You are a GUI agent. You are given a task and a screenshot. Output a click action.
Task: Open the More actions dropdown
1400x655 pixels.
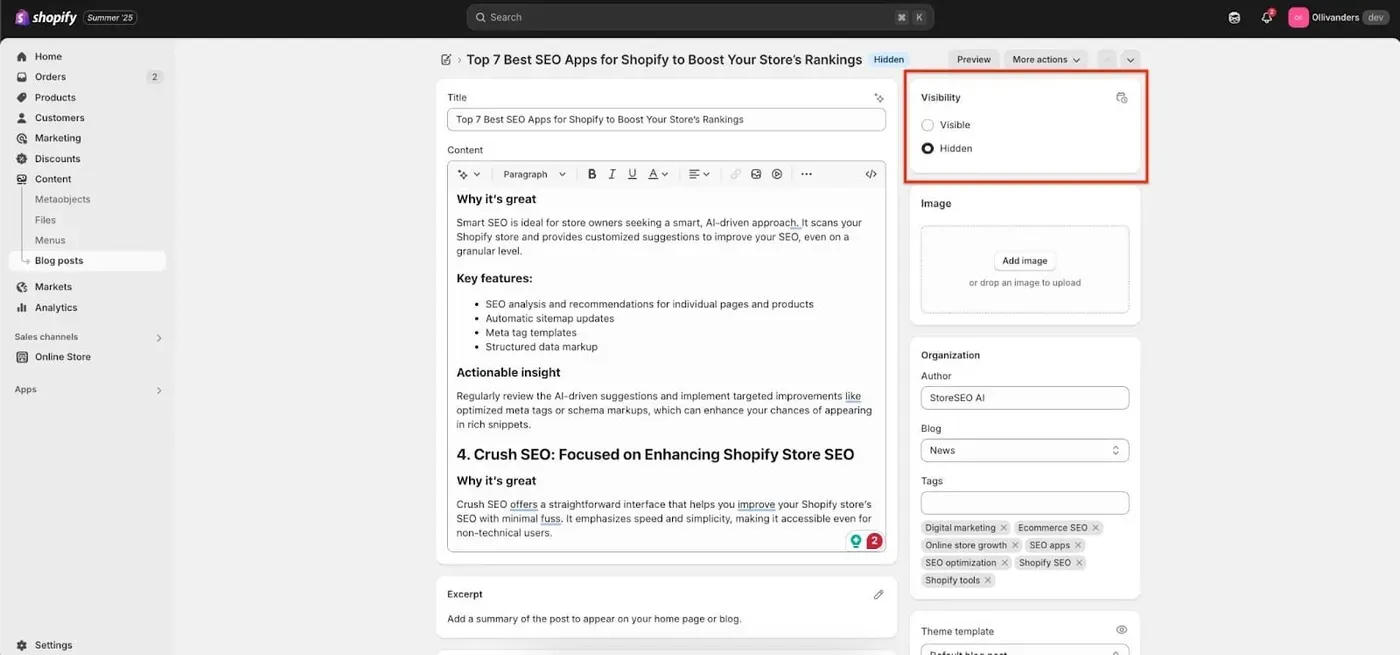tap(1046, 60)
